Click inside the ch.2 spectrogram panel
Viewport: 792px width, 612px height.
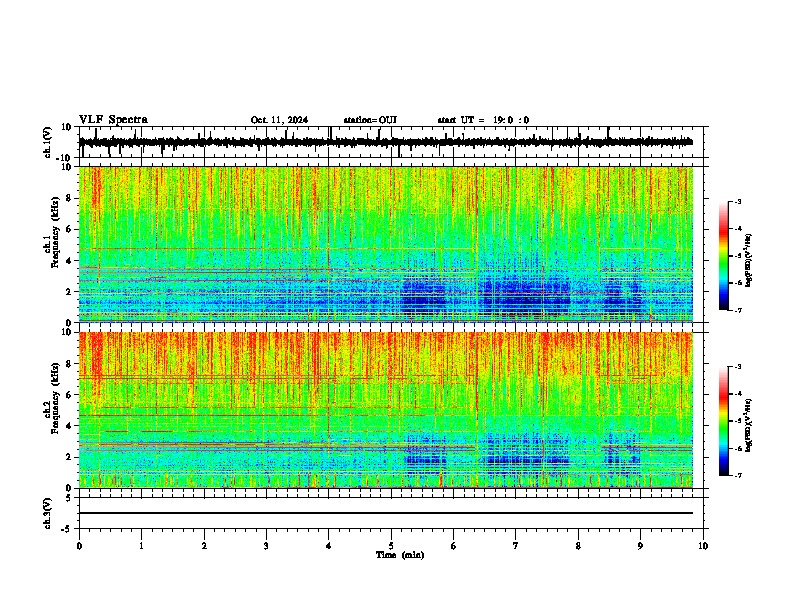(x=386, y=410)
